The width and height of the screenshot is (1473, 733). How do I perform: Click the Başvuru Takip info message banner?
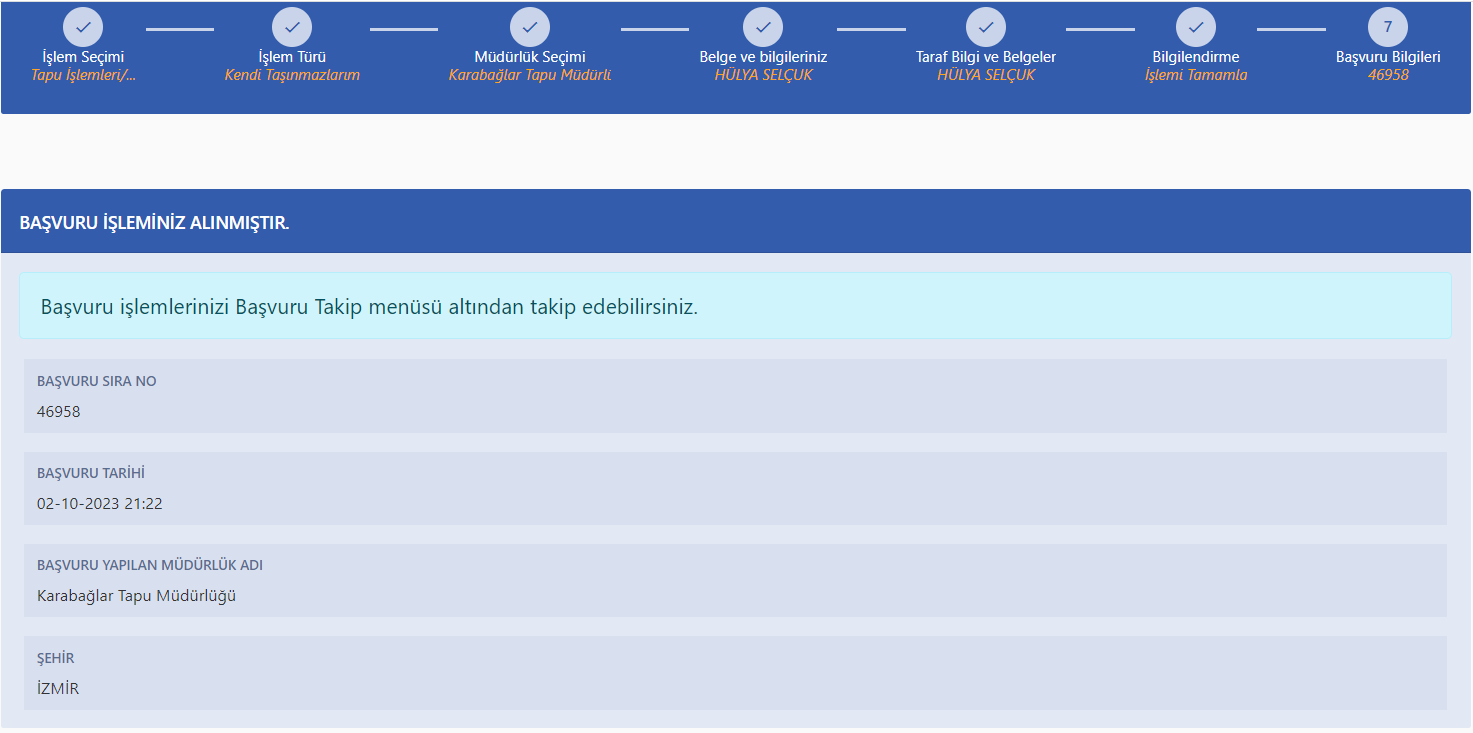point(735,306)
